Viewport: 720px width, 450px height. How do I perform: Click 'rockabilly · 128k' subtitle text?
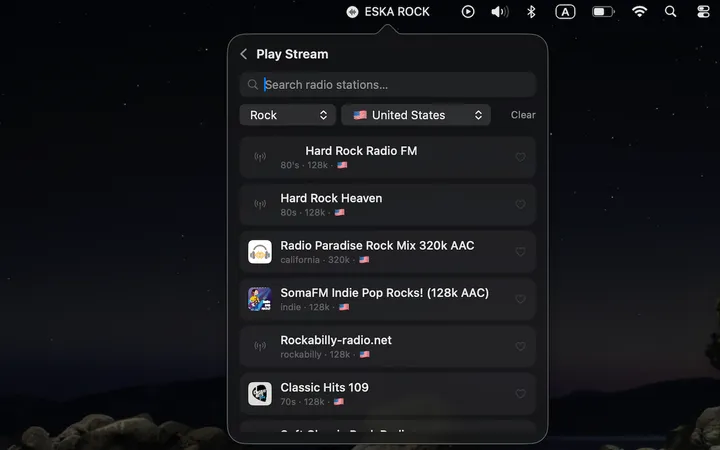click(315, 354)
